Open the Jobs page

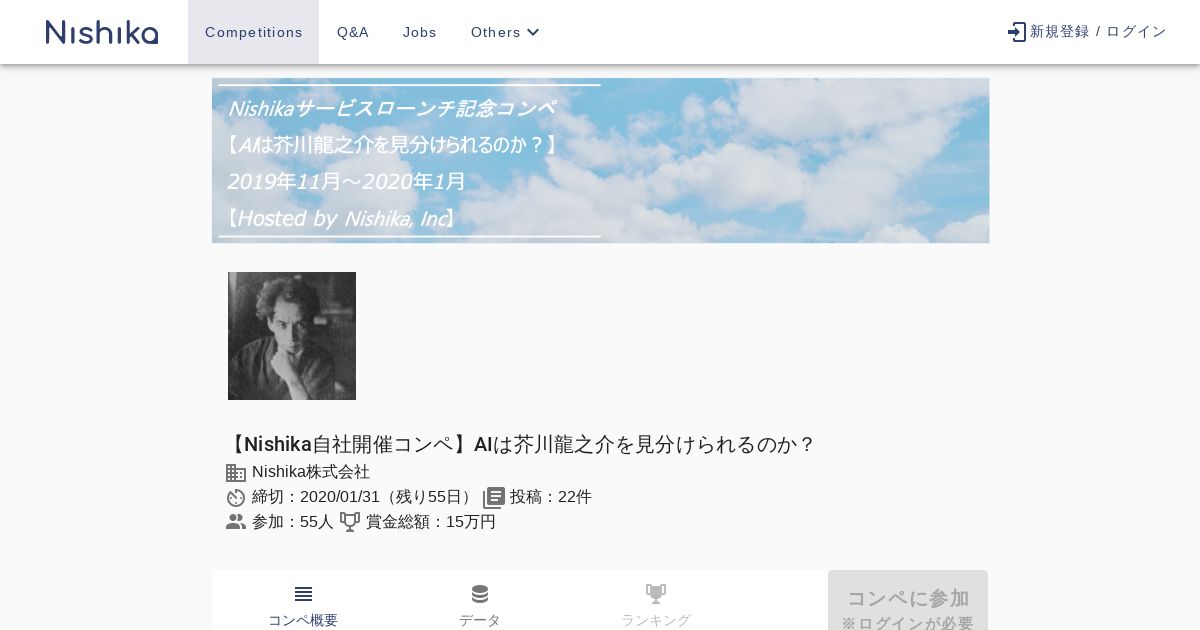point(420,32)
